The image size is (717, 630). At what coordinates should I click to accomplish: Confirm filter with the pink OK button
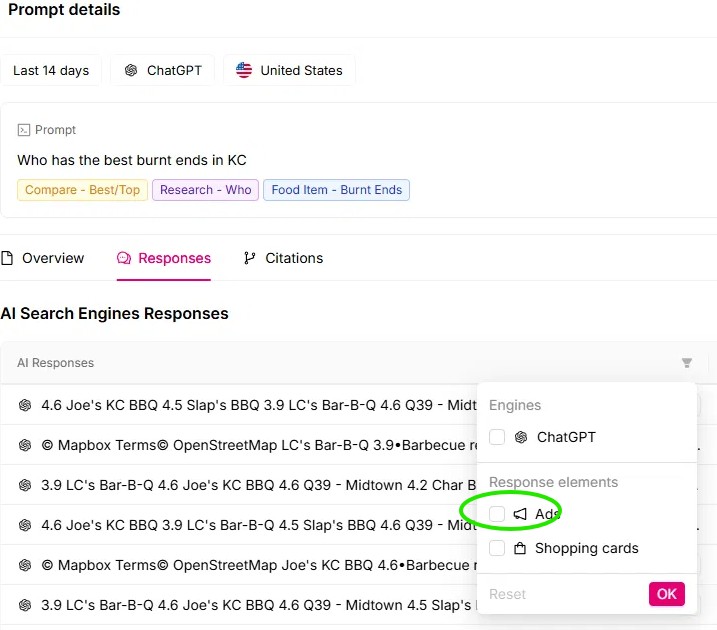coord(666,594)
